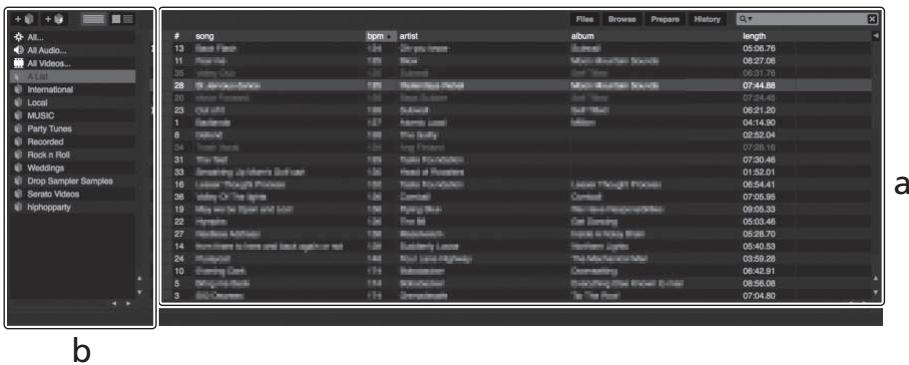The width and height of the screenshot is (909, 365).
Task: Click the film icon beside All Videos...
Action: coord(18,64)
